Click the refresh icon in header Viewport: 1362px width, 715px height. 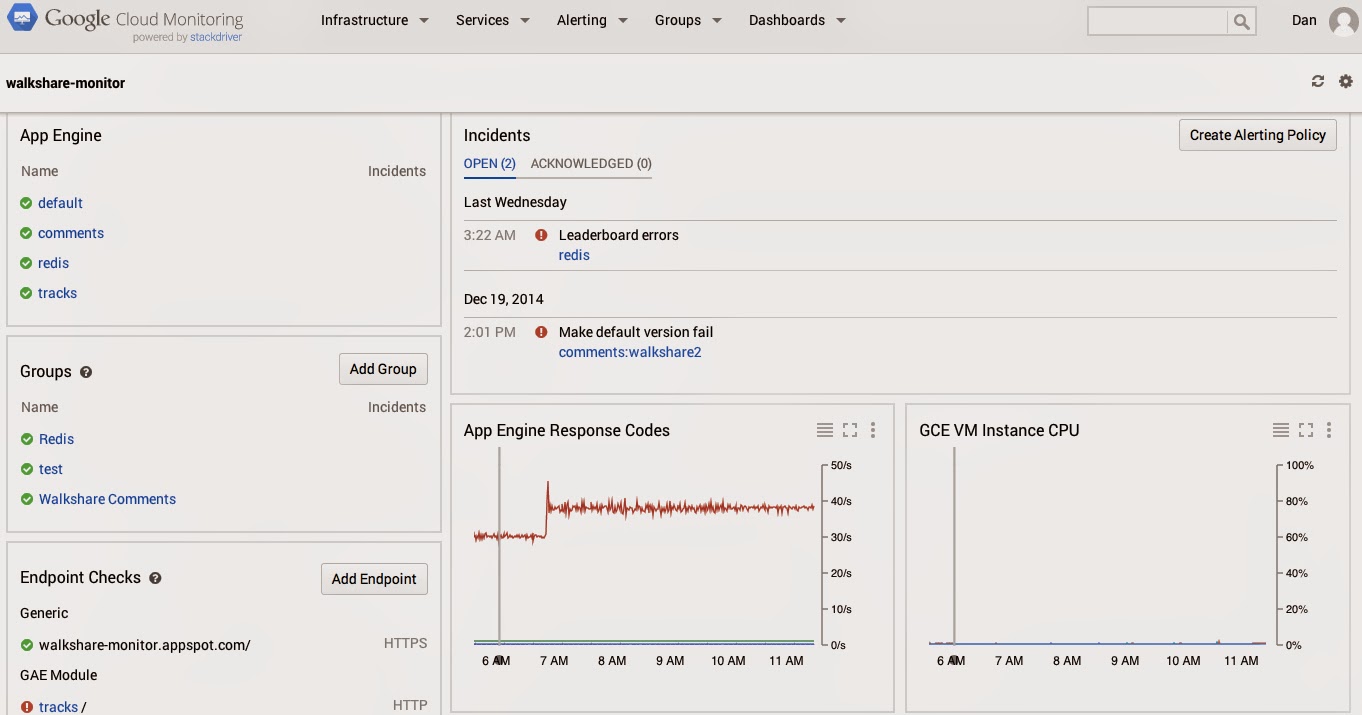[x=1318, y=82]
